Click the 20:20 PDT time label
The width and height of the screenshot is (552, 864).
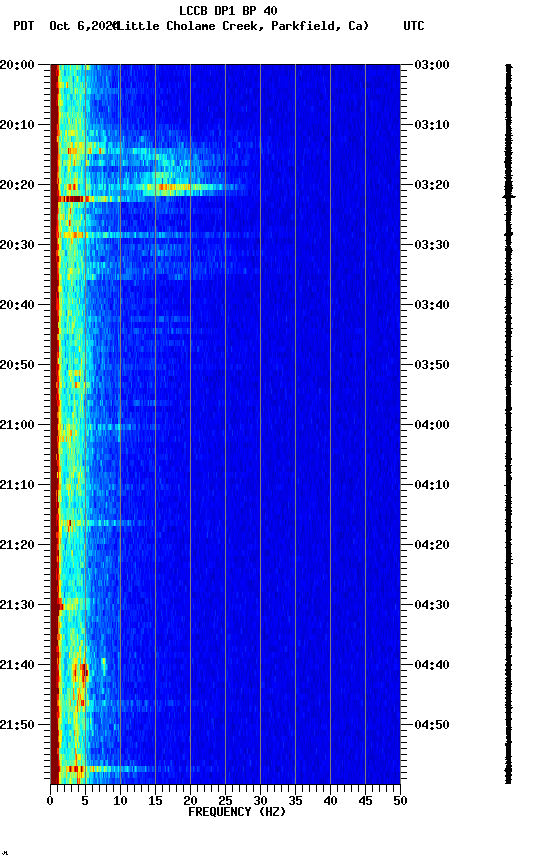tap(17, 185)
